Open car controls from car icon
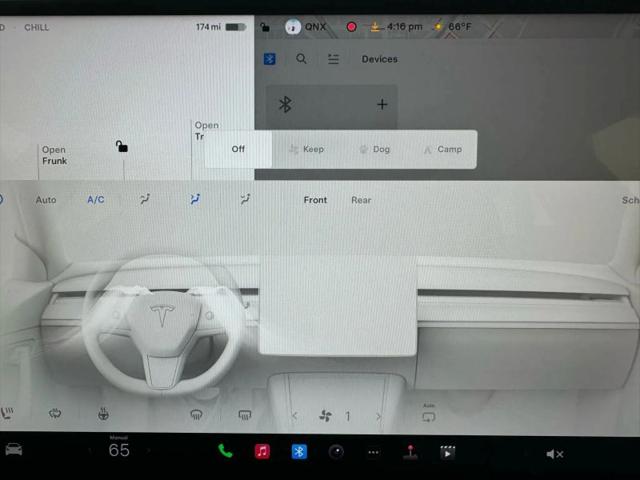This screenshot has height=480, width=640. click(14, 450)
